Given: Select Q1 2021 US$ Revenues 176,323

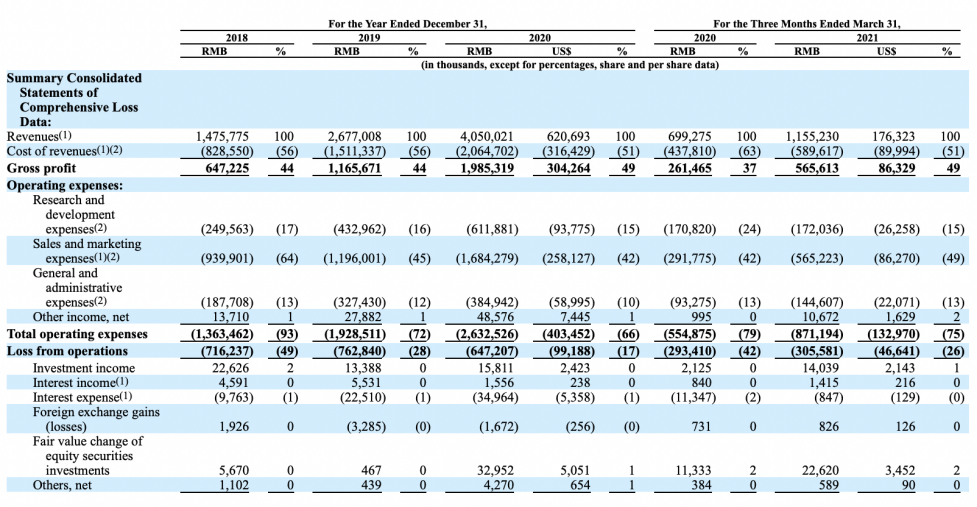Looking at the screenshot, I should (893, 136).
